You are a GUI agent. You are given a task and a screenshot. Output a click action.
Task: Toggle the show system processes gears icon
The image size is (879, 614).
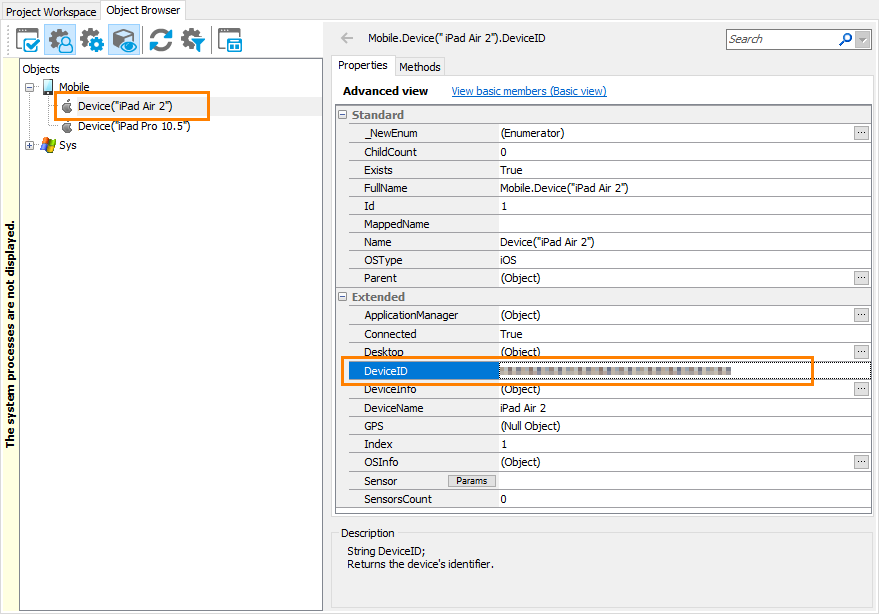point(92,40)
